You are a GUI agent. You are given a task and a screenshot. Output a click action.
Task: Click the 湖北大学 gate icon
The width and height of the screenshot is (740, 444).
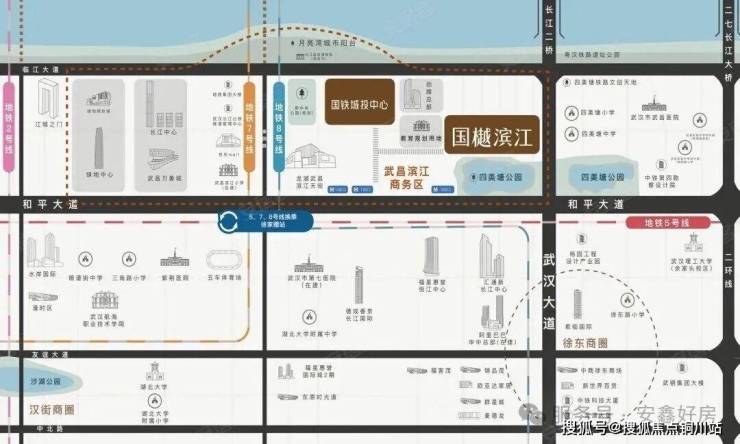(154, 371)
